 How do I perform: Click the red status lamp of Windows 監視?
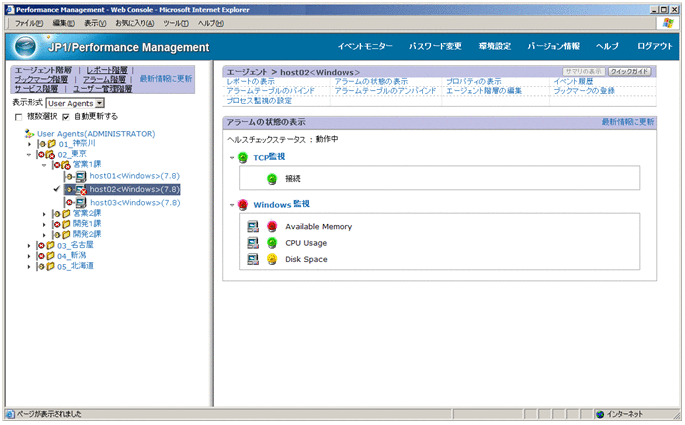[x=243, y=204]
